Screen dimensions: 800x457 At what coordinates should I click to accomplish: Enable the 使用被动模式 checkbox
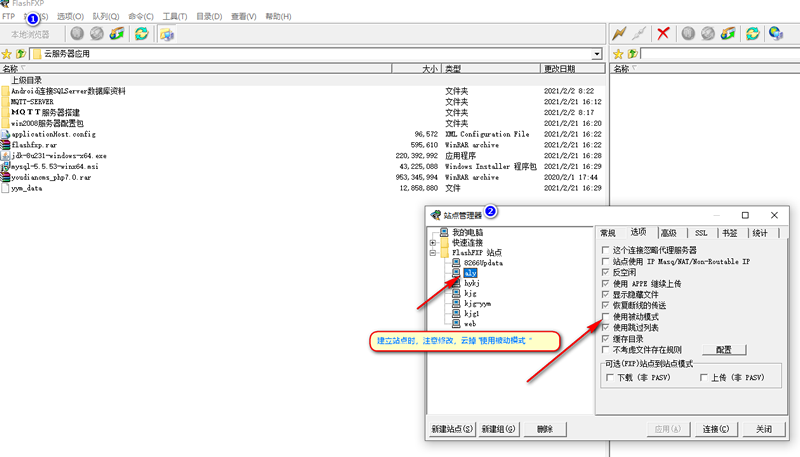604,316
